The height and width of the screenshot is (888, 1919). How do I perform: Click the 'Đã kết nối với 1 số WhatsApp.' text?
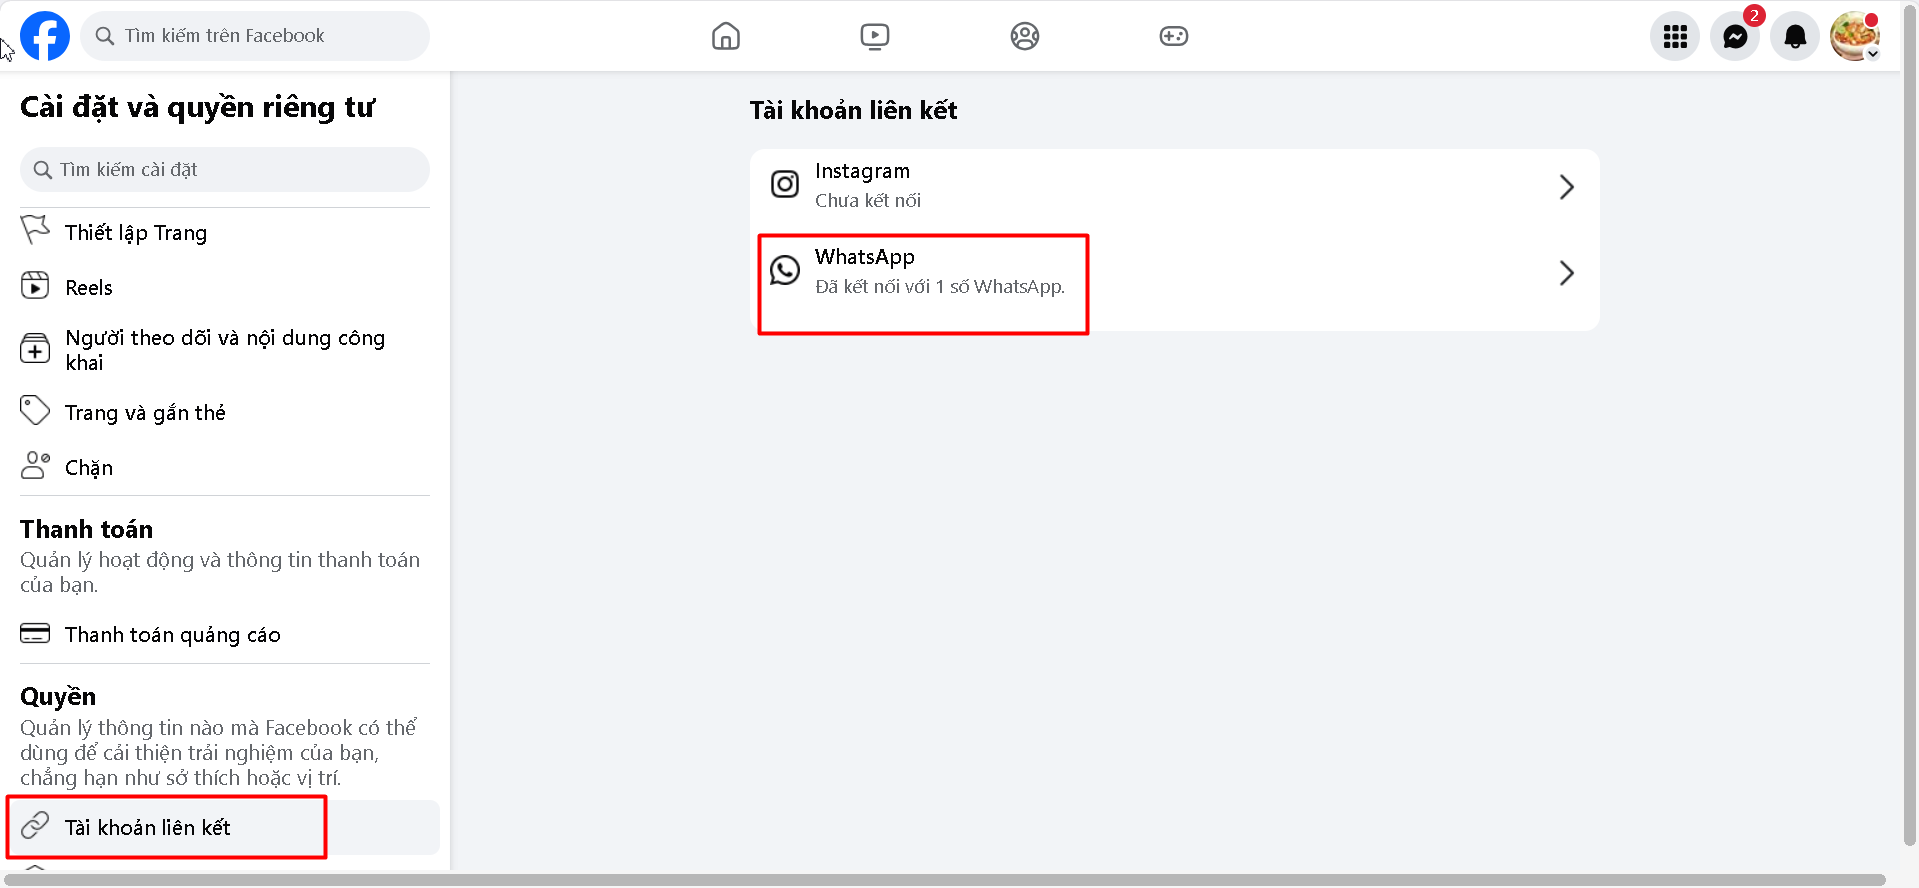point(940,287)
